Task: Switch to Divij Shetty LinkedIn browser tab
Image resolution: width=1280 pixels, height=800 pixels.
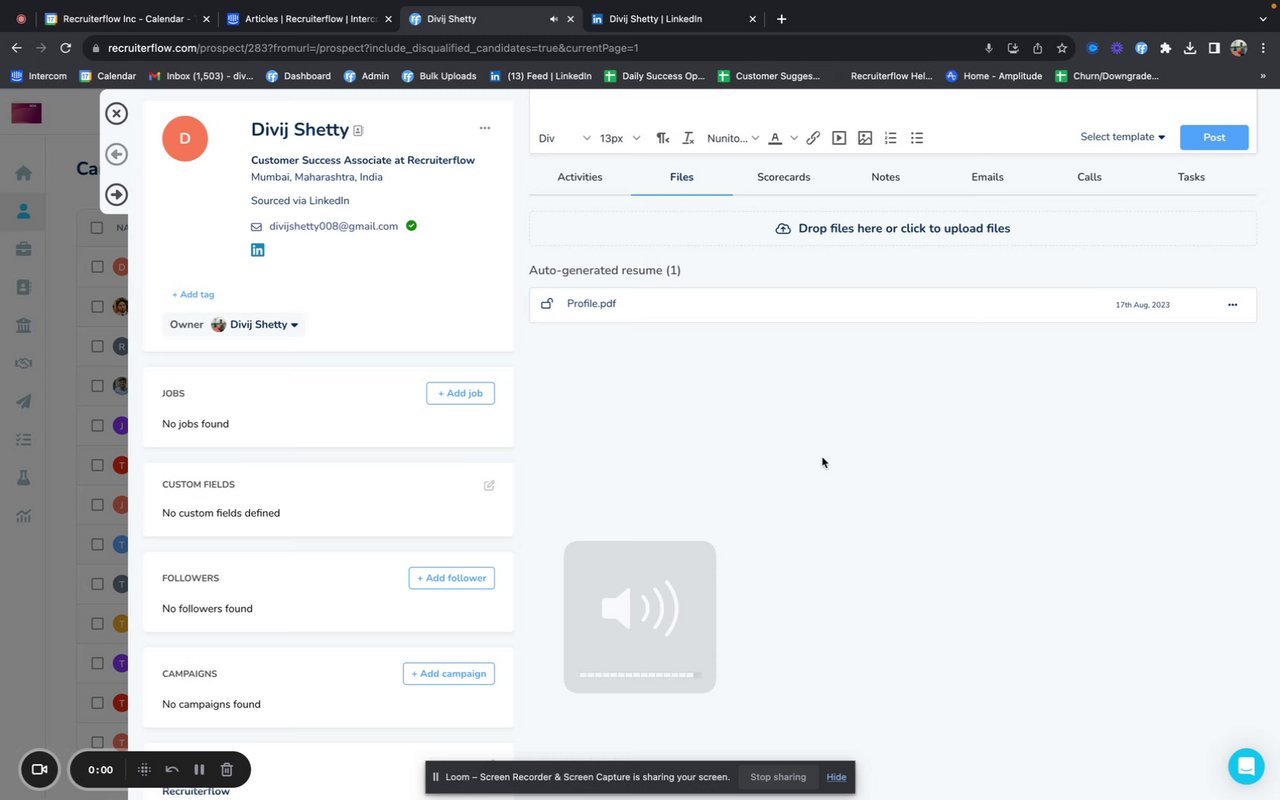Action: (673, 19)
